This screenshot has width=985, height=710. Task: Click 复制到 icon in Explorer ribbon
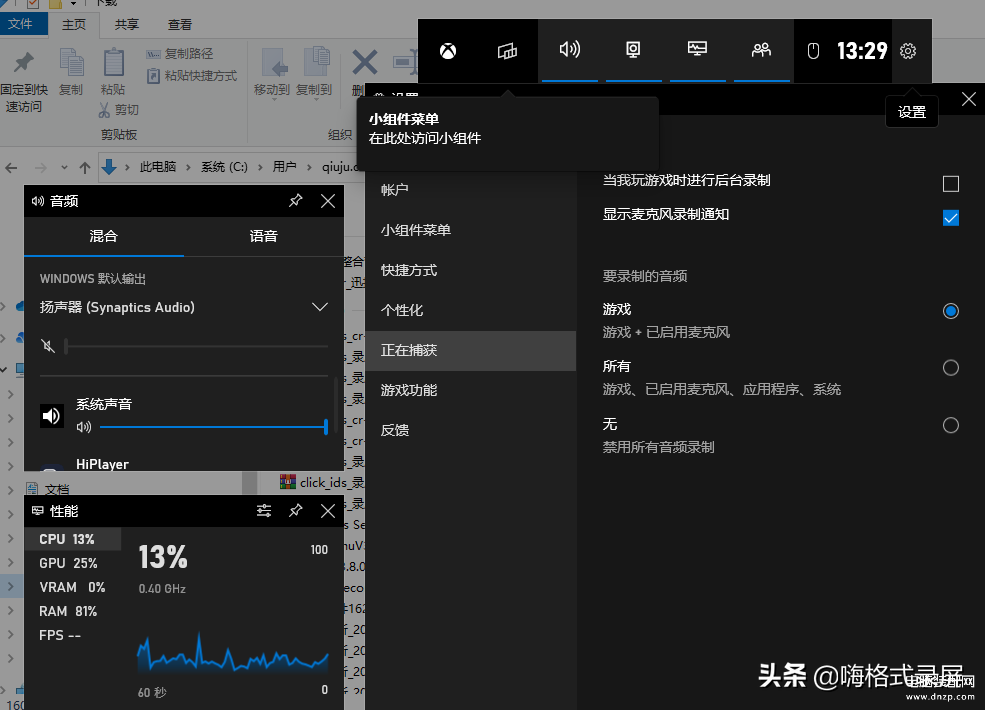tap(315, 63)
